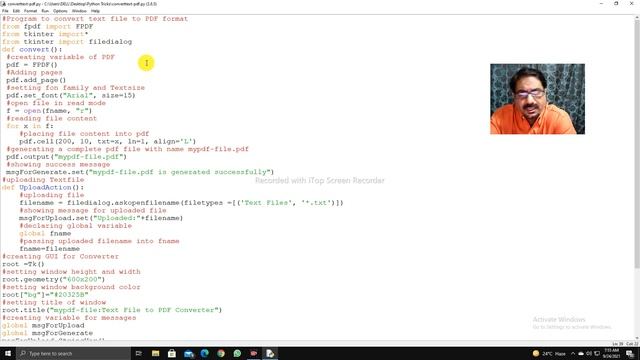
Task: Click the pdf.set_font("Arial", size=15) line
Action: (x=71, y=96)
